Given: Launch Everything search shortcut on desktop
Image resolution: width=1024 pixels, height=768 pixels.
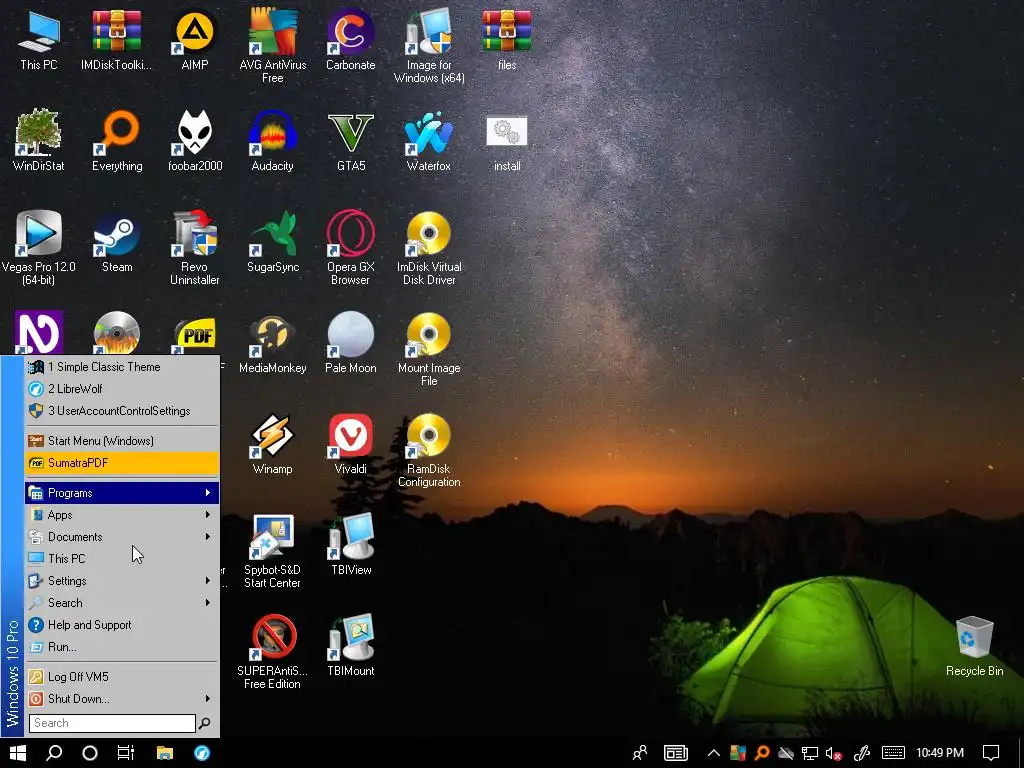Looking at the screenshot, I should 117,140.
